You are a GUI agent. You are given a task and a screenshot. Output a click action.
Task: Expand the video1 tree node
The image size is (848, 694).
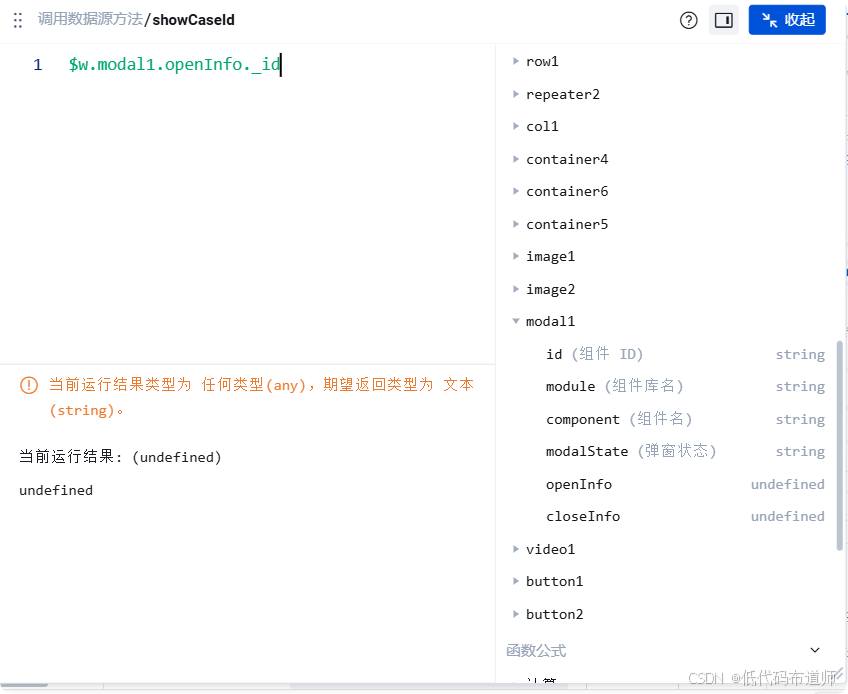pos(515,549)
